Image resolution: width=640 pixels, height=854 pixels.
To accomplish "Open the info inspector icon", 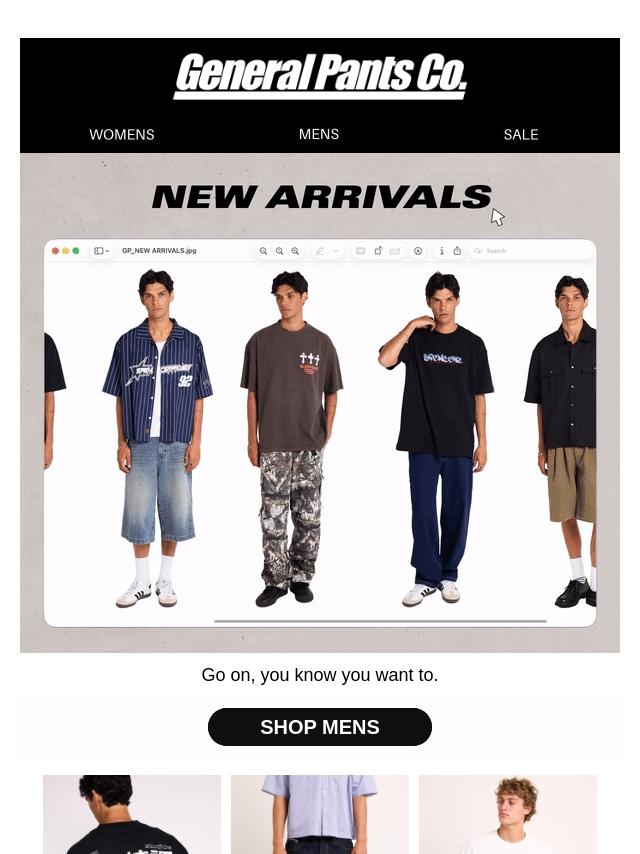I will (x=442, y=251).
